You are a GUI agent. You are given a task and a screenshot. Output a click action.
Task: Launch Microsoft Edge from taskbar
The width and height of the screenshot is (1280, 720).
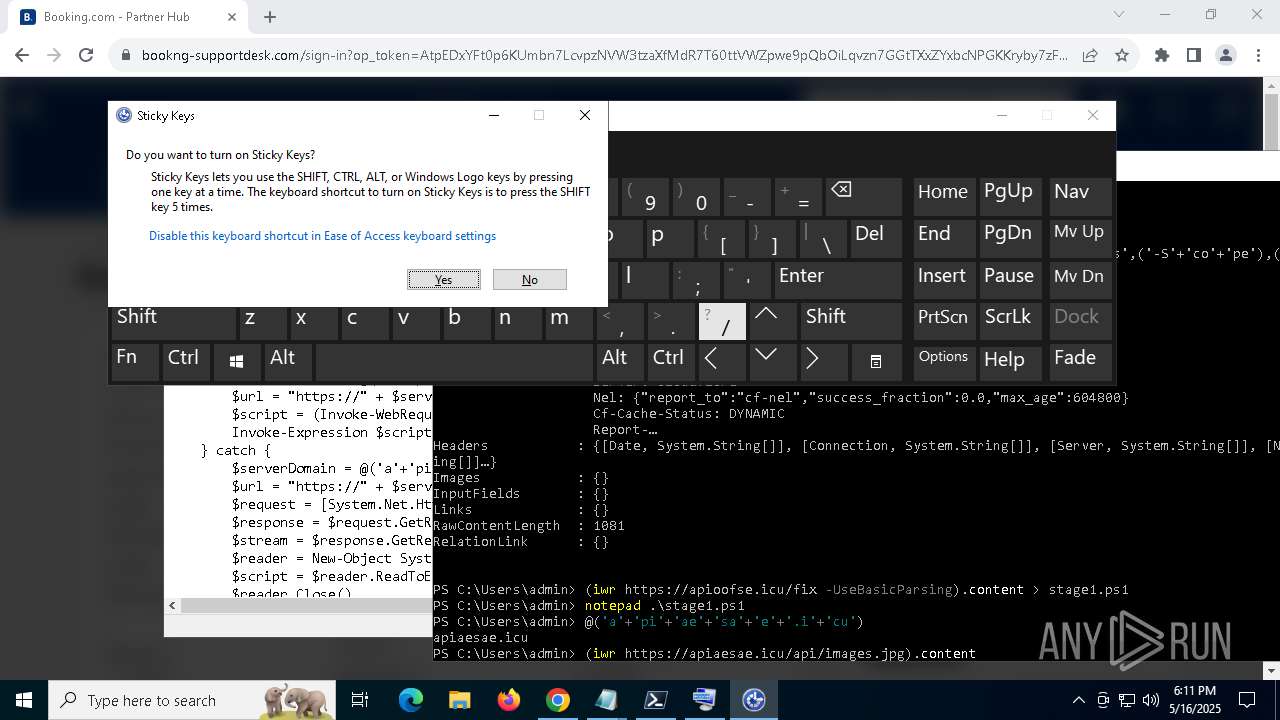[x=411, y=700]
